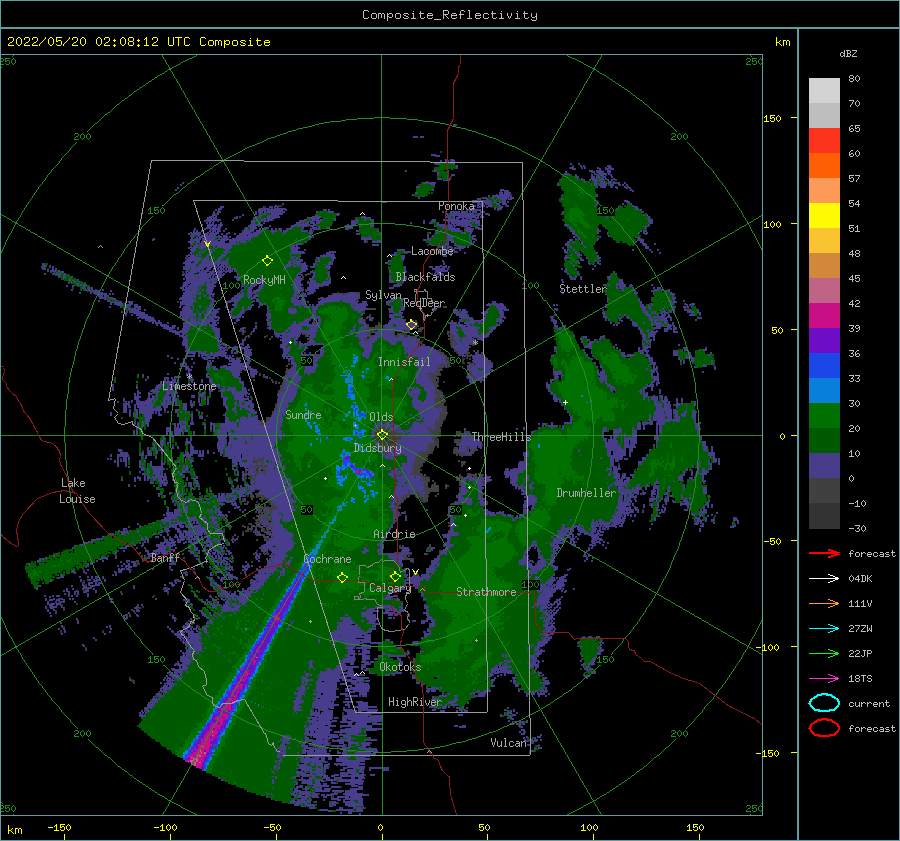Pick the orange swatch between 60 and 57 dBZ
This screenshot has width=900, height=841.
[x=824, y=166]
